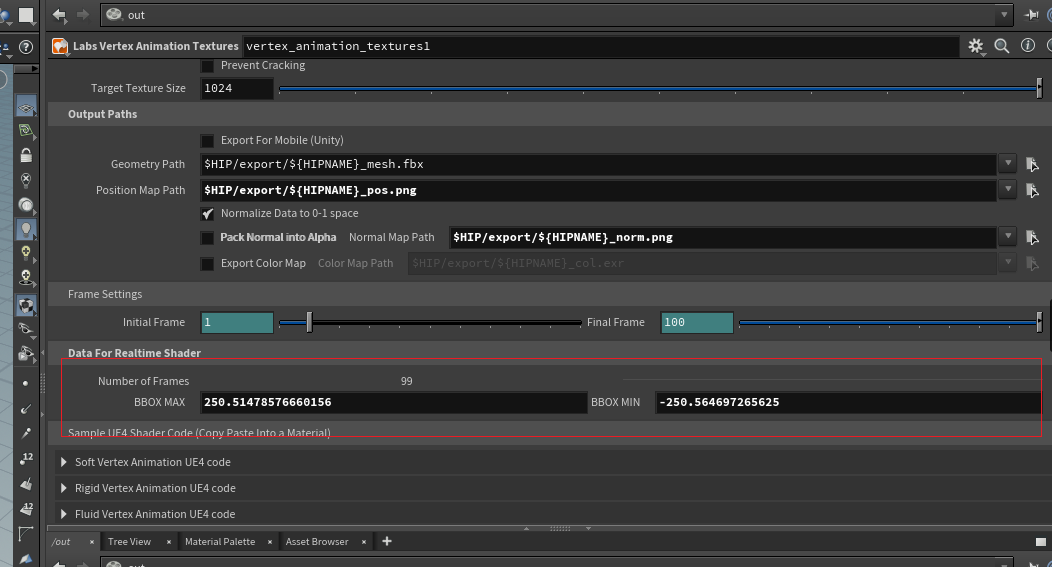Maximize pane using the white square icon
Screen dimensions: 1052x567
[1041, 542]
